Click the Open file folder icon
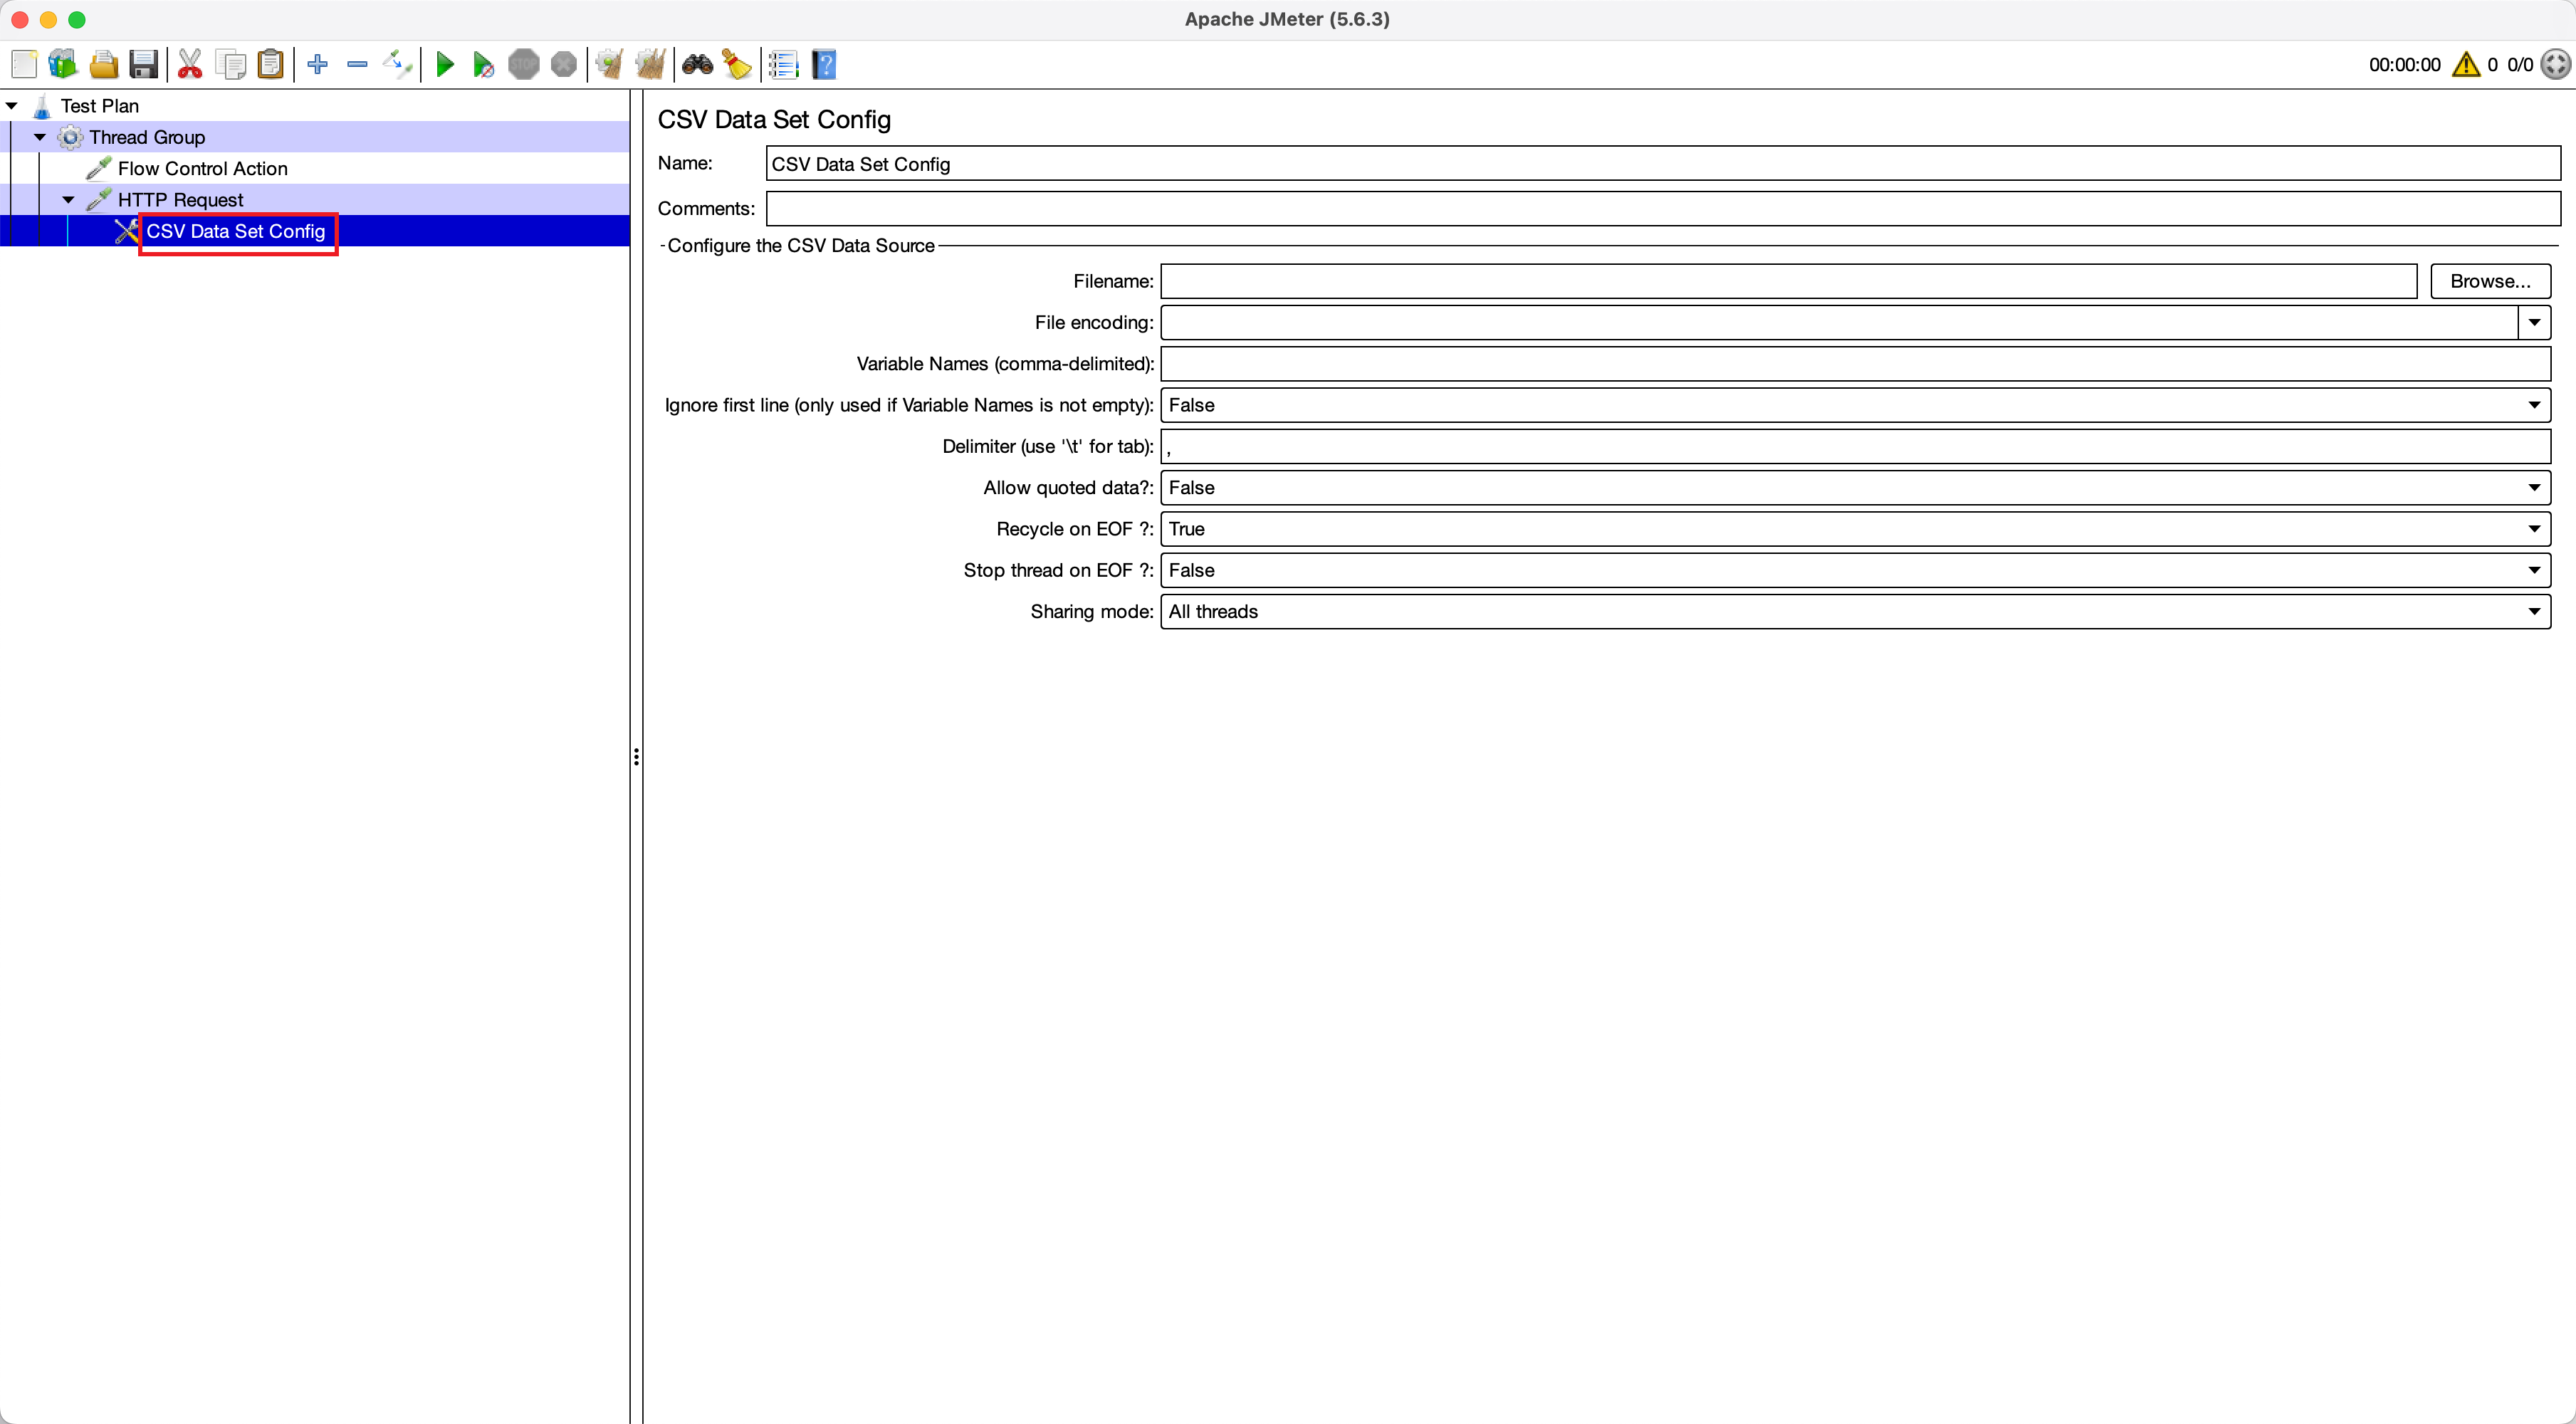This screenshot has height=1424, width=2576. click(104, 65)
